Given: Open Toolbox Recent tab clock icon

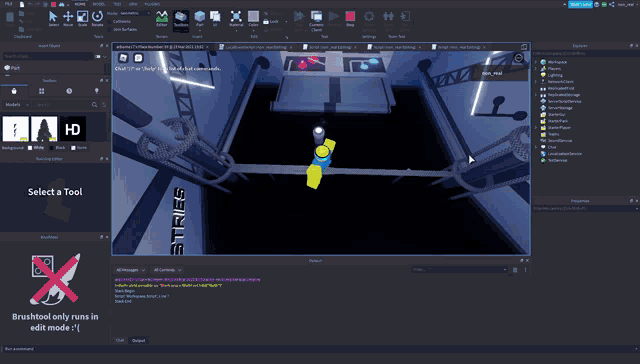Looking at the screenshot, I should coord(69,91).
